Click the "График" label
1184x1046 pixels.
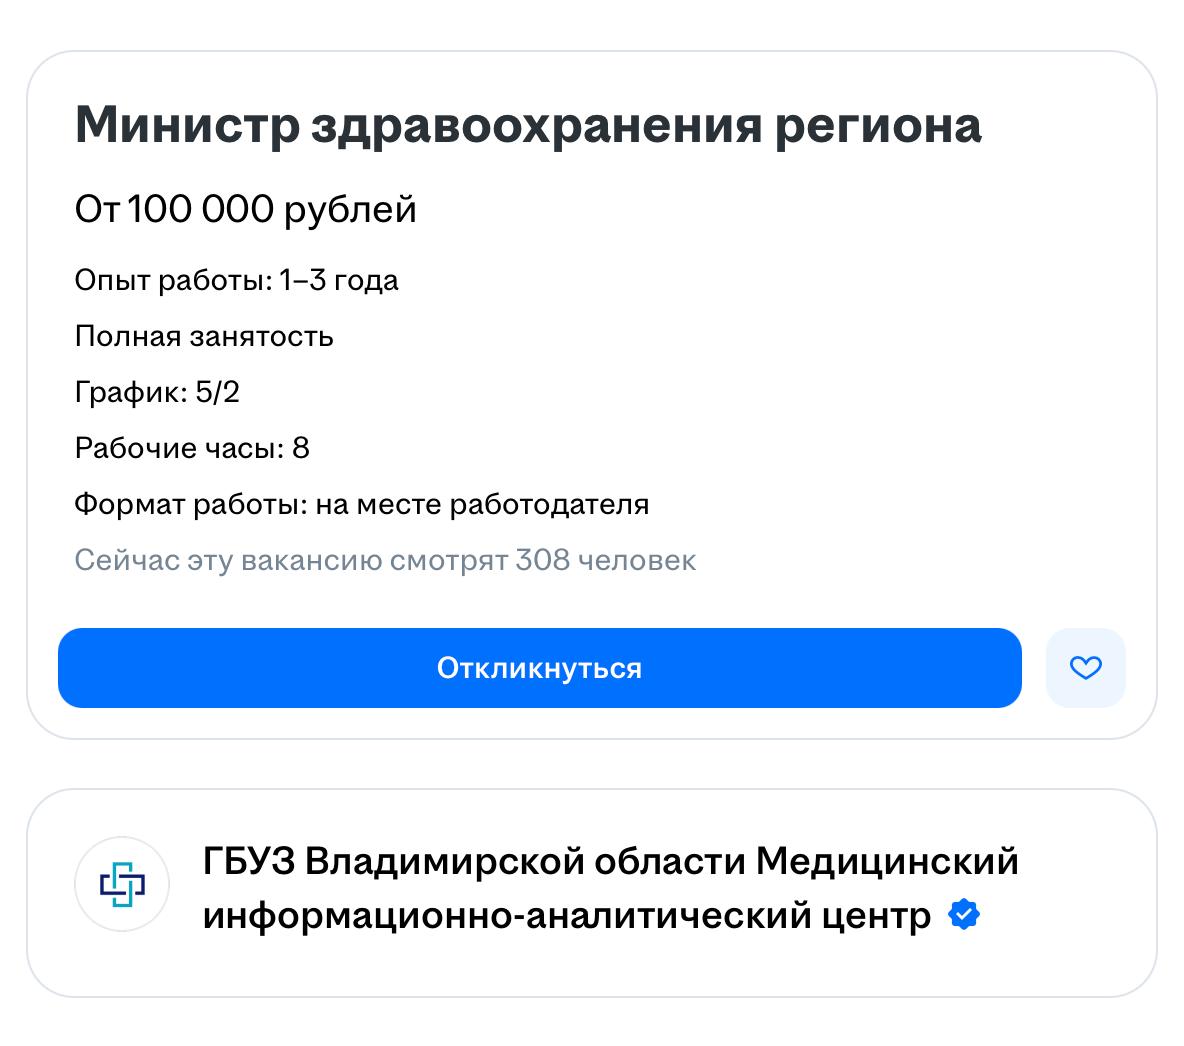tap(128, 393)
